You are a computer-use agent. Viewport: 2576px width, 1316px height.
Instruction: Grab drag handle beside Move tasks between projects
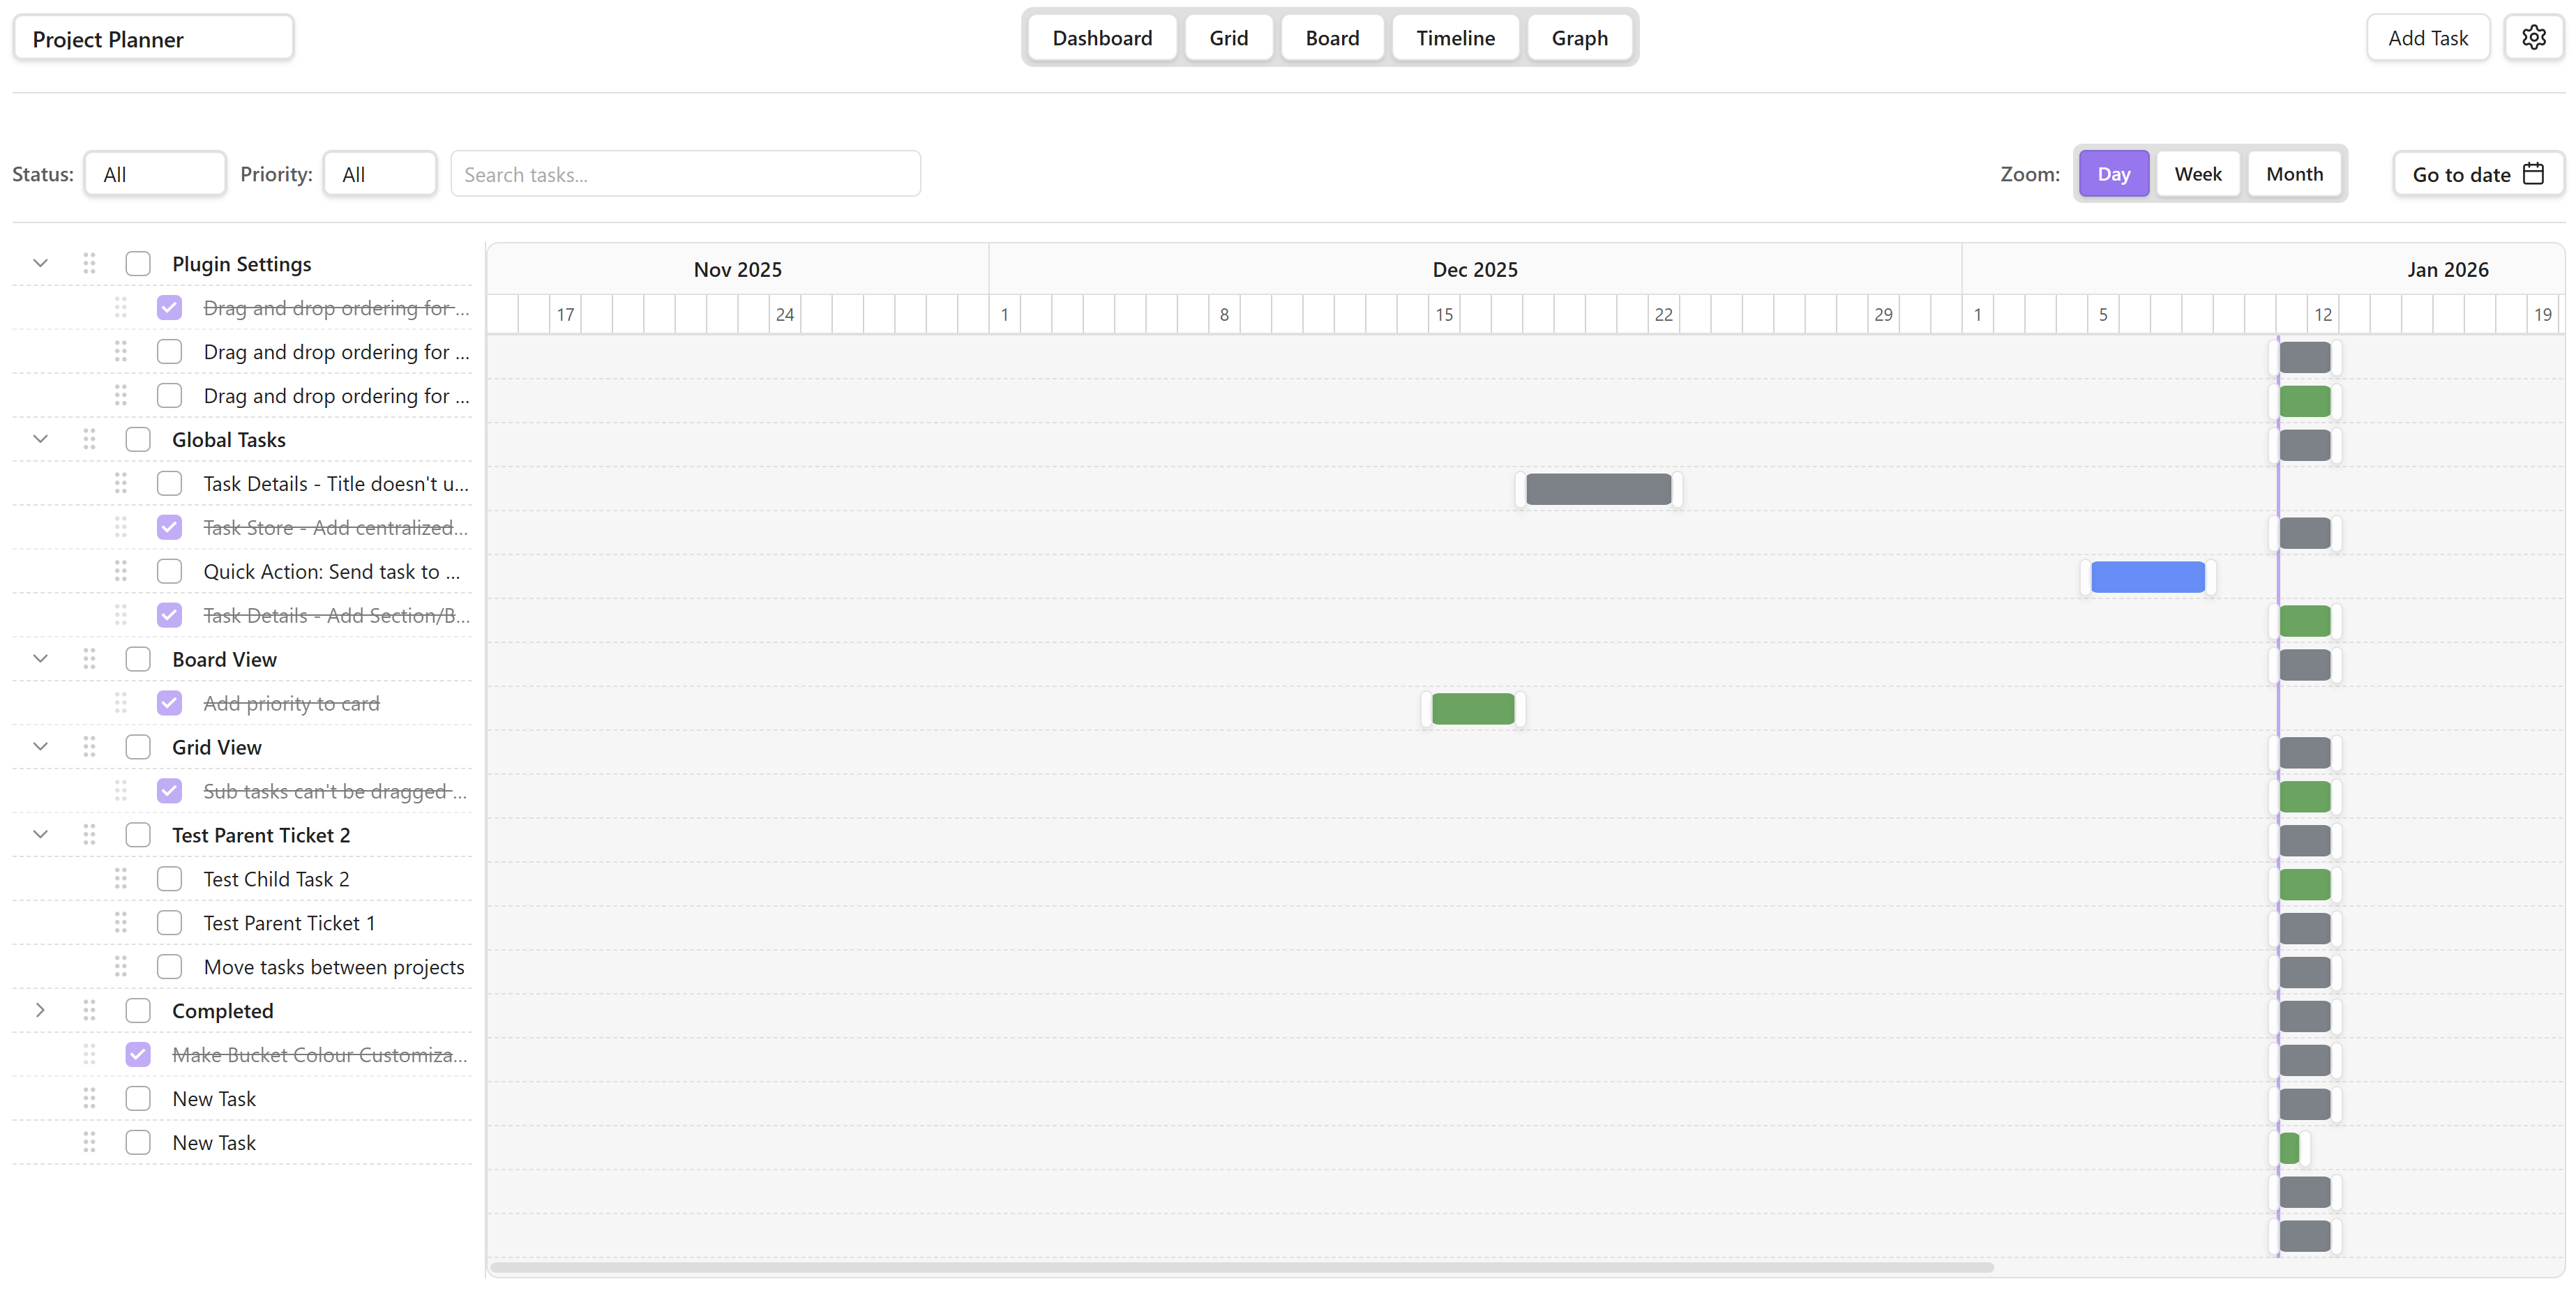coord(121,966)
